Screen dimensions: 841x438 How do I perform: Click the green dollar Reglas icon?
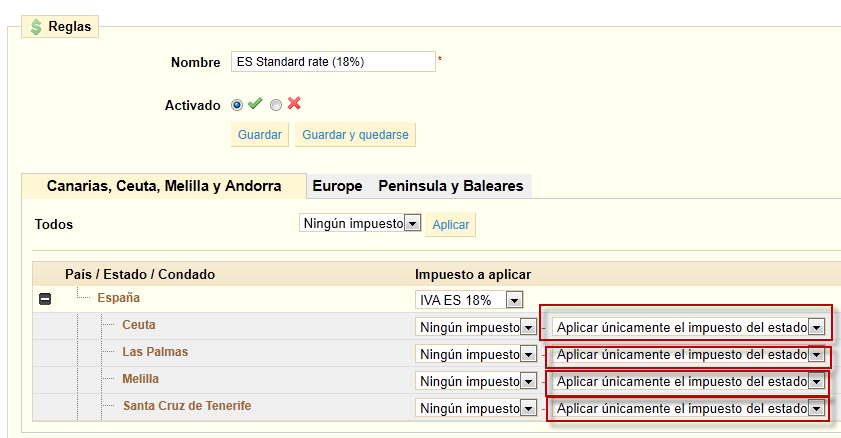pos(36,27)
